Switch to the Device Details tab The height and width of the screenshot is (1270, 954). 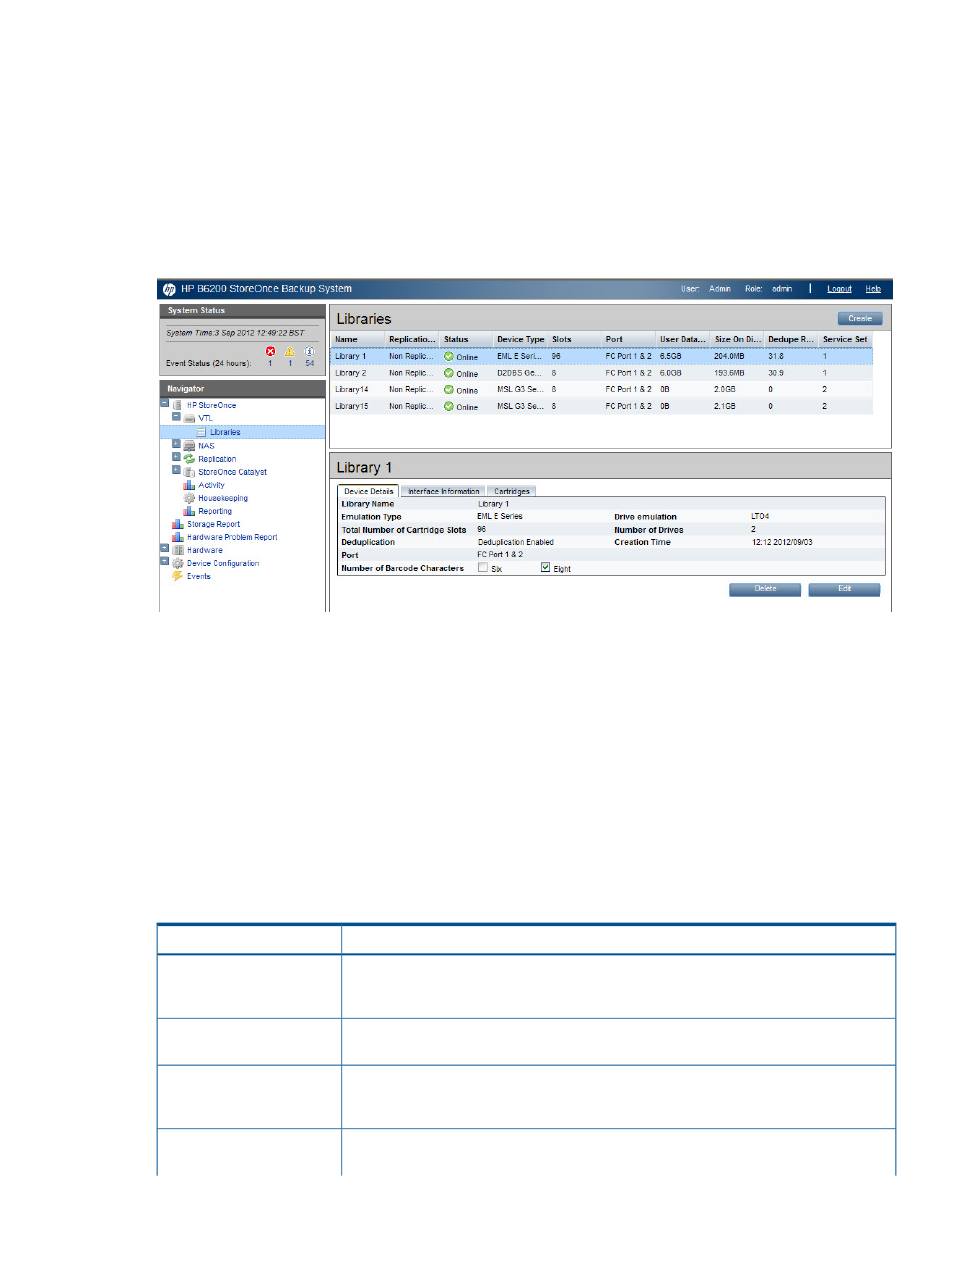(x=368, y=491)
